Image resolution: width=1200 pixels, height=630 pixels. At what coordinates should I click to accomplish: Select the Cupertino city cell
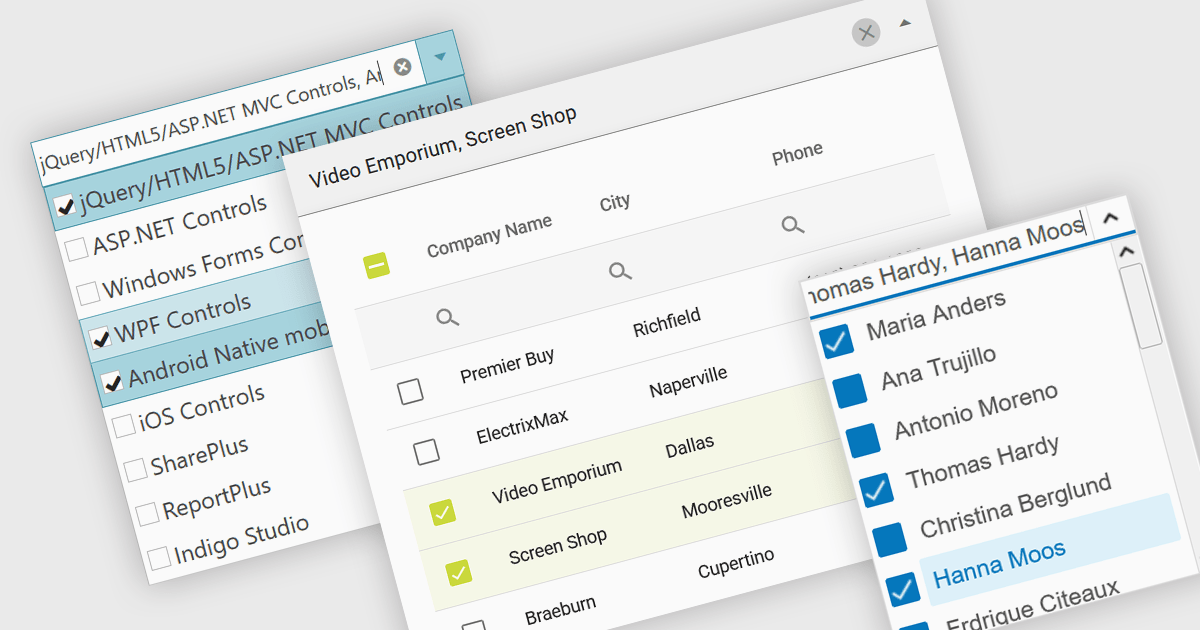click(x=736, y=565)
